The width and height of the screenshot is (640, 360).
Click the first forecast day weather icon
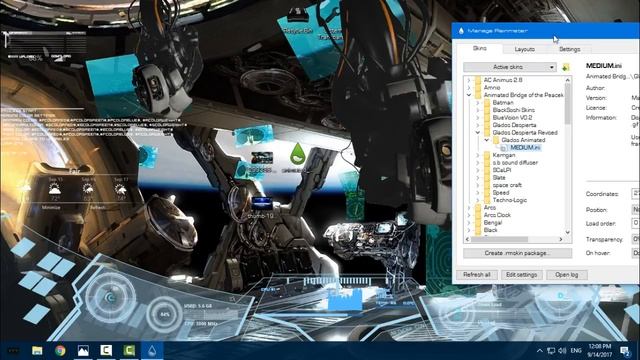pos(55,189)
